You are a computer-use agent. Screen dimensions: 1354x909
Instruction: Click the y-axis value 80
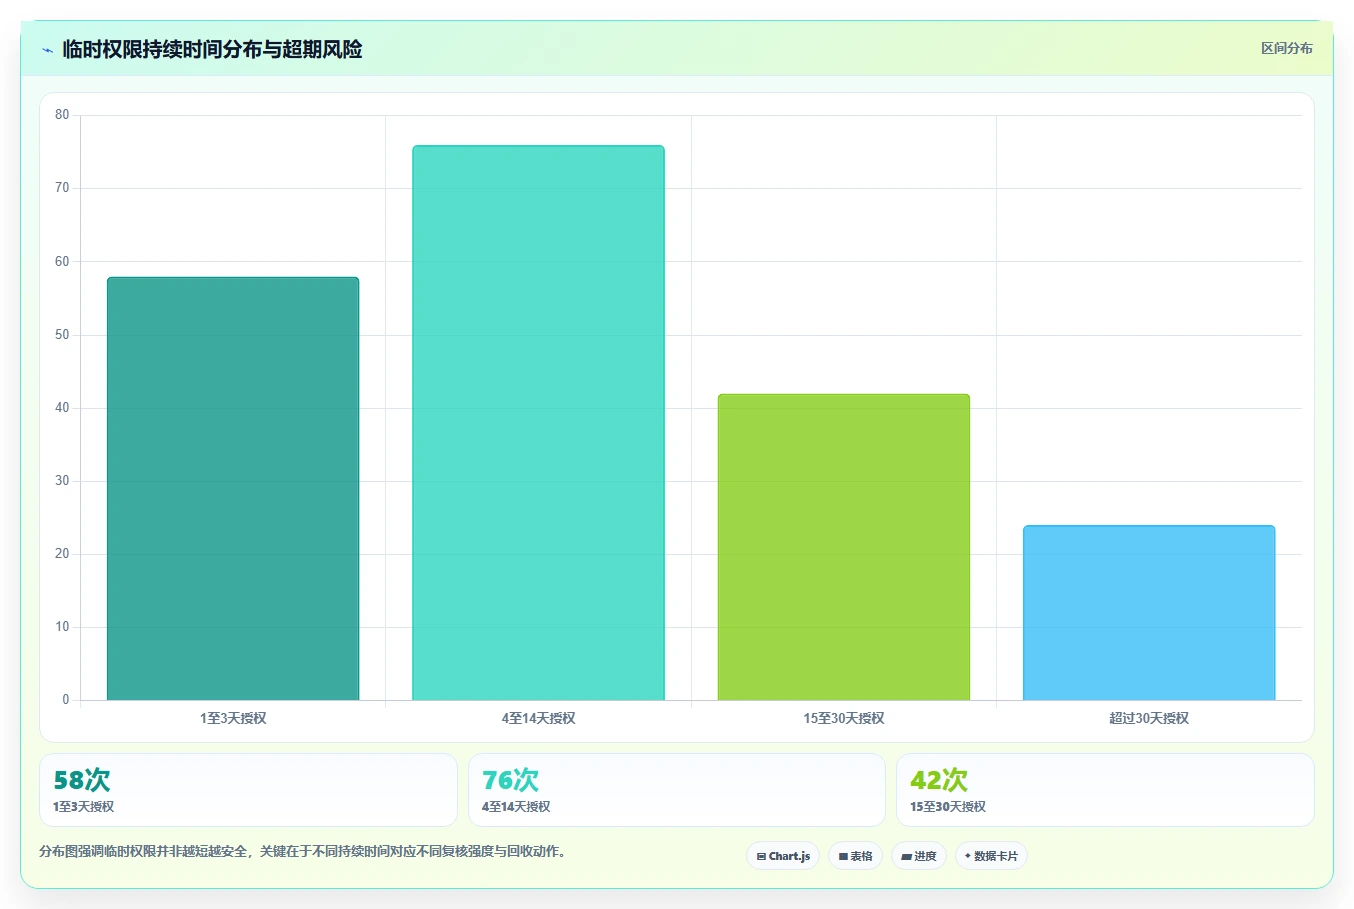tap(62, 115)
